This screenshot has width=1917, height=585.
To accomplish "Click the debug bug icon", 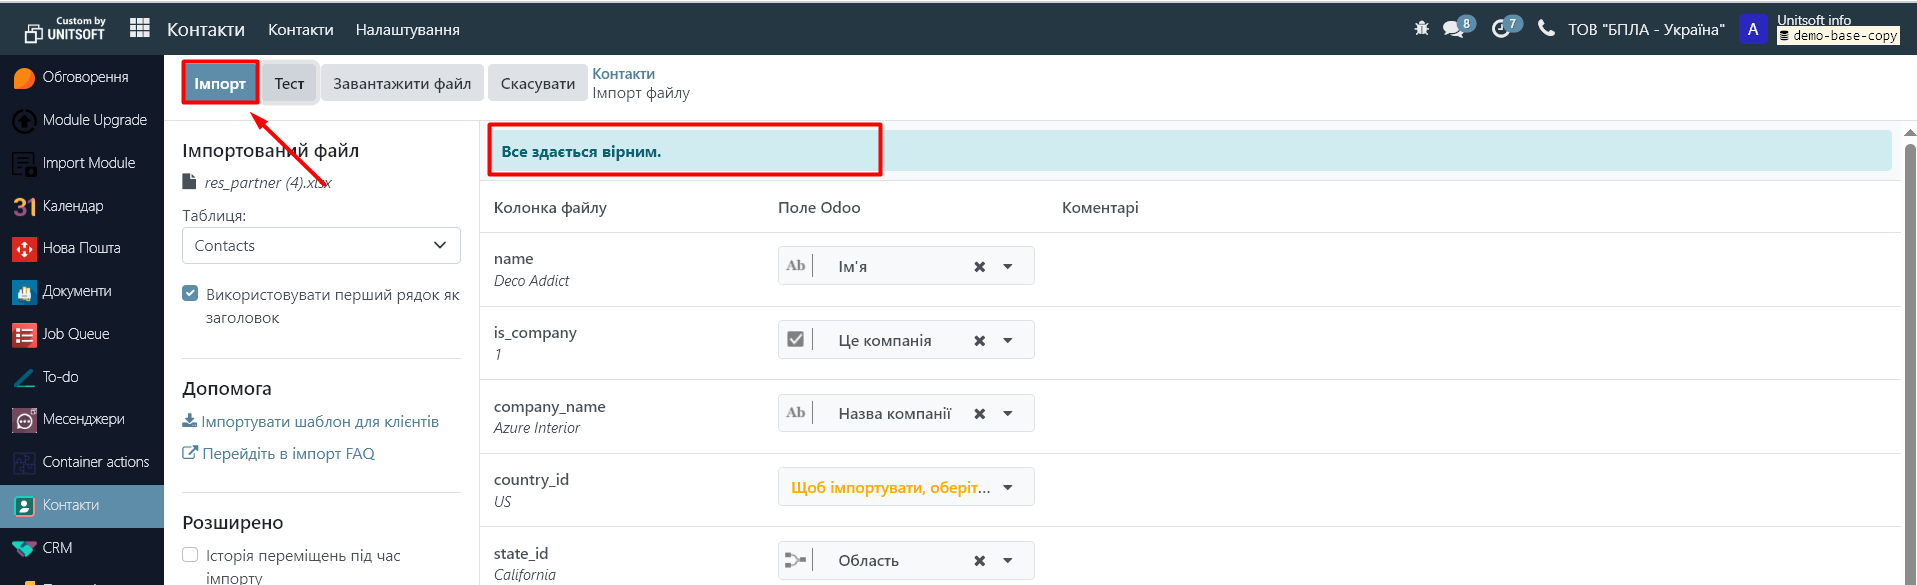I will (x=1421, y=29).
